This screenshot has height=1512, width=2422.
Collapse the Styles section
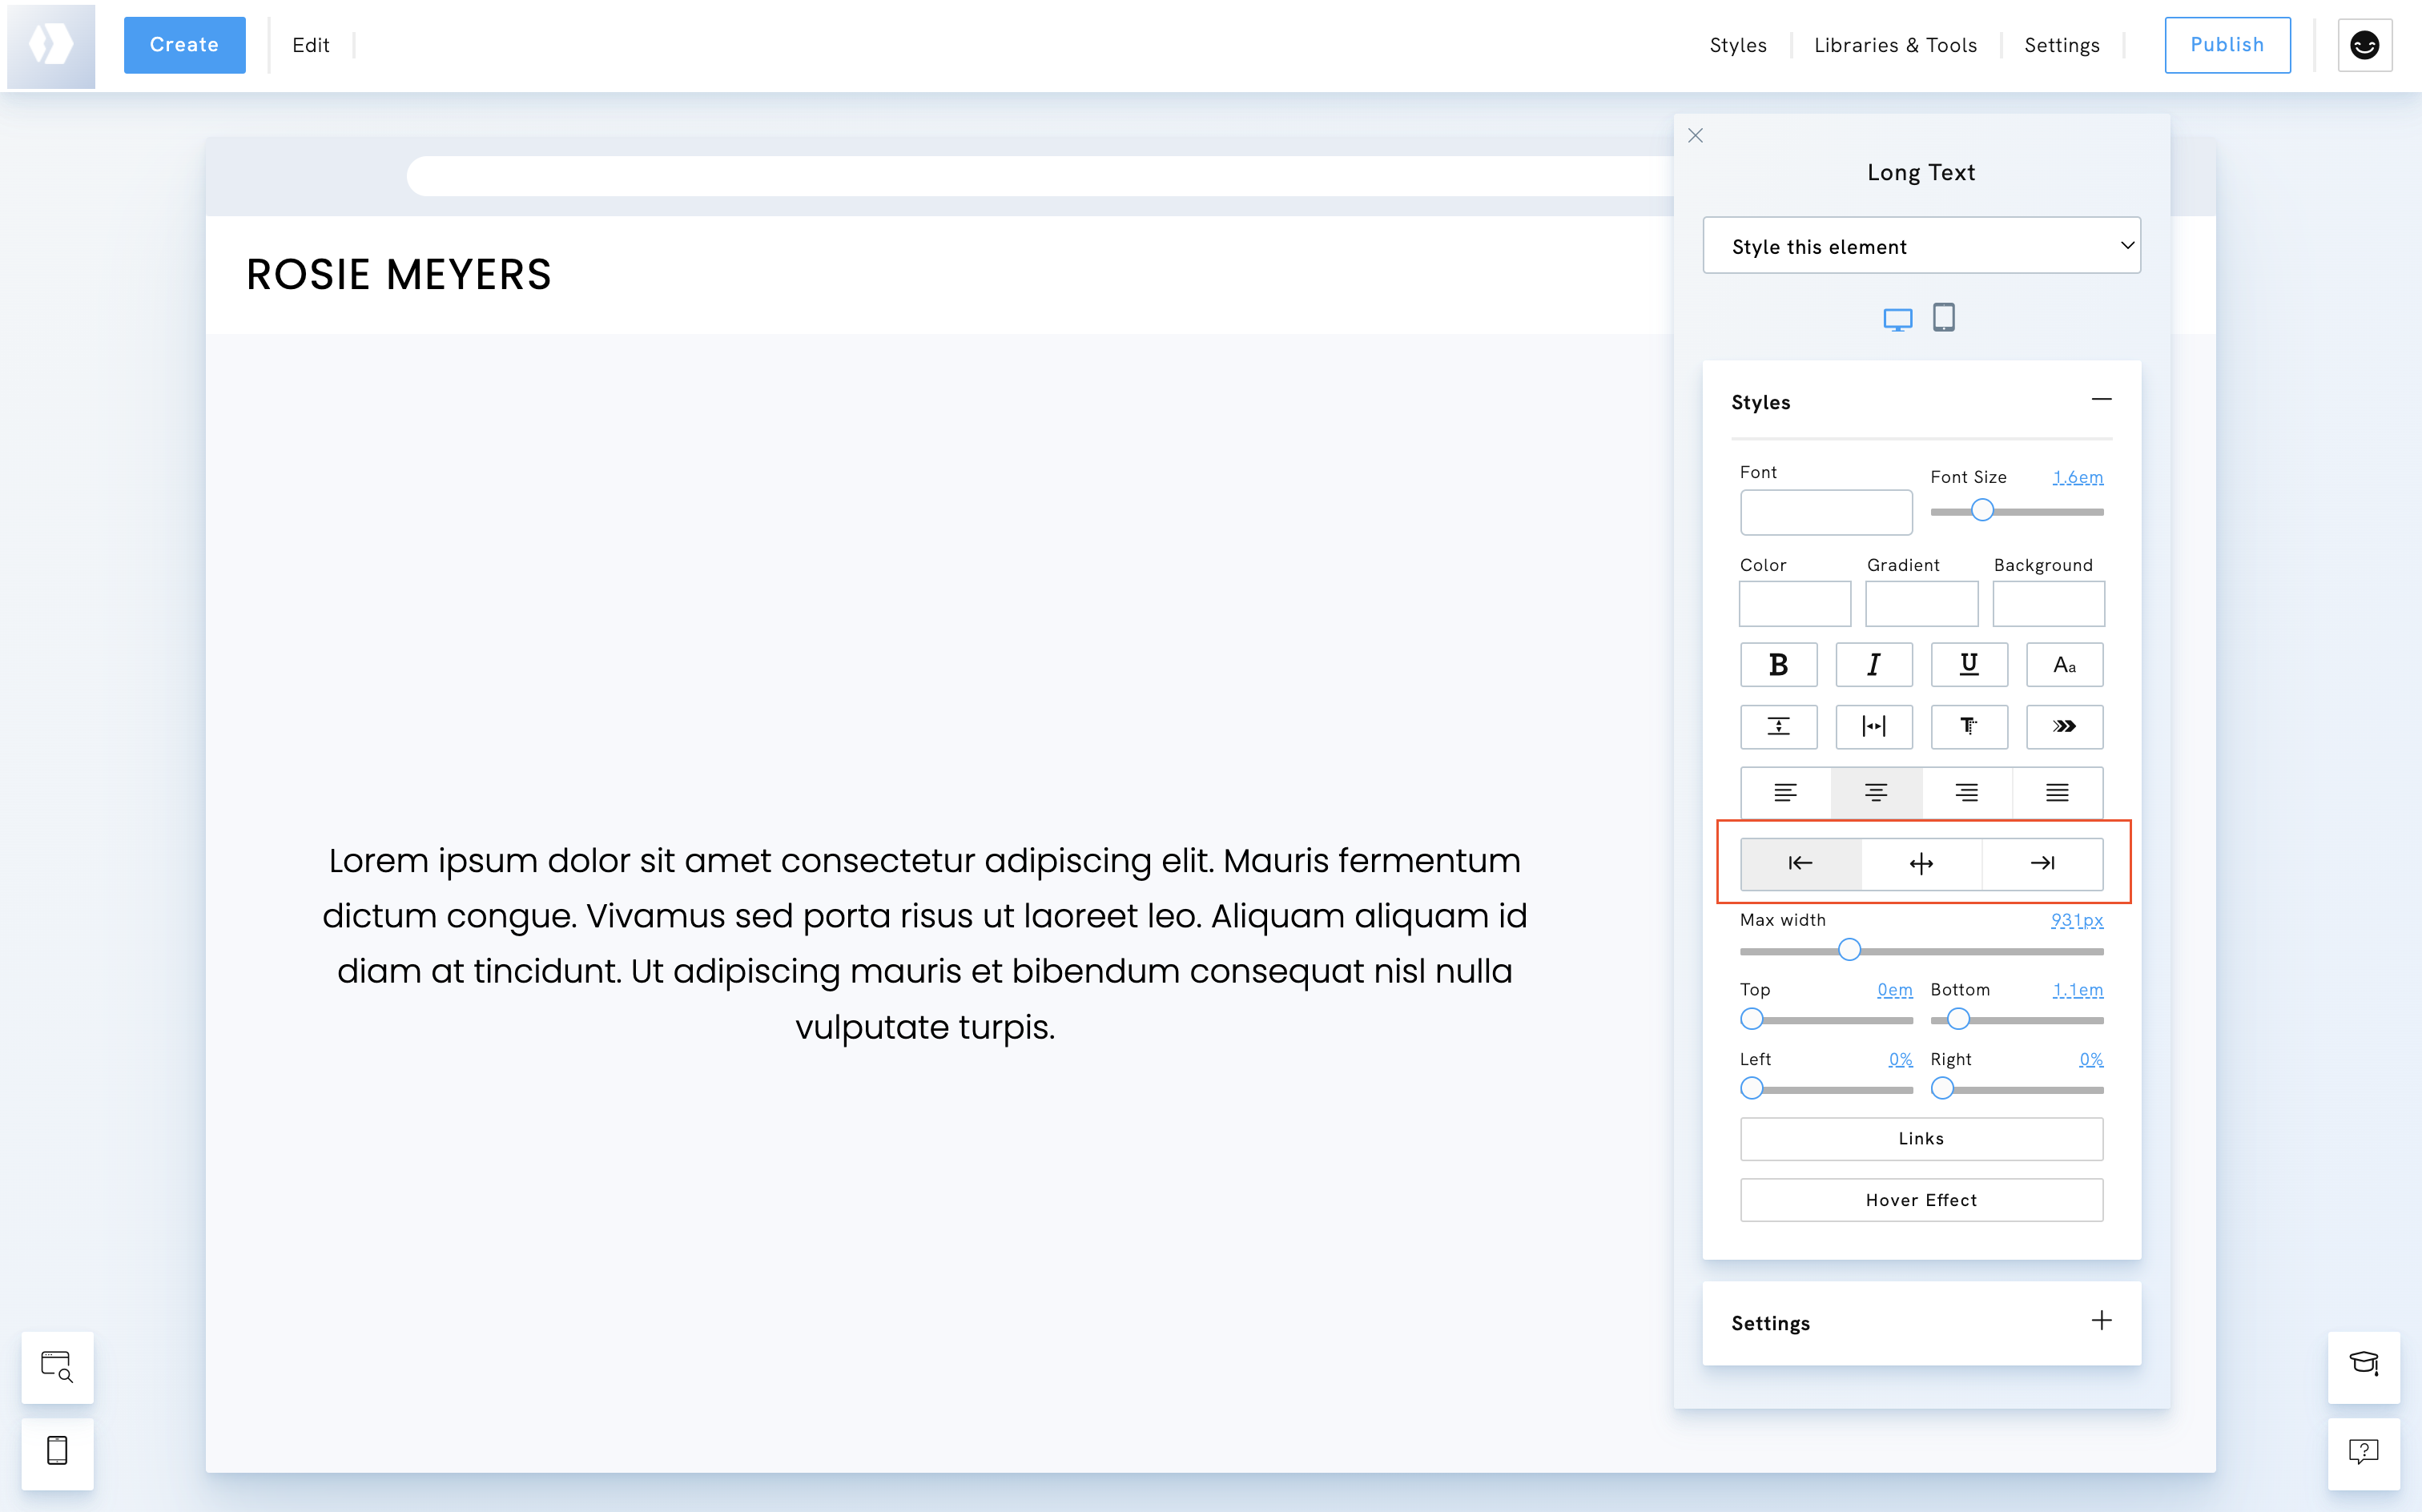(x=2101, y=399)
